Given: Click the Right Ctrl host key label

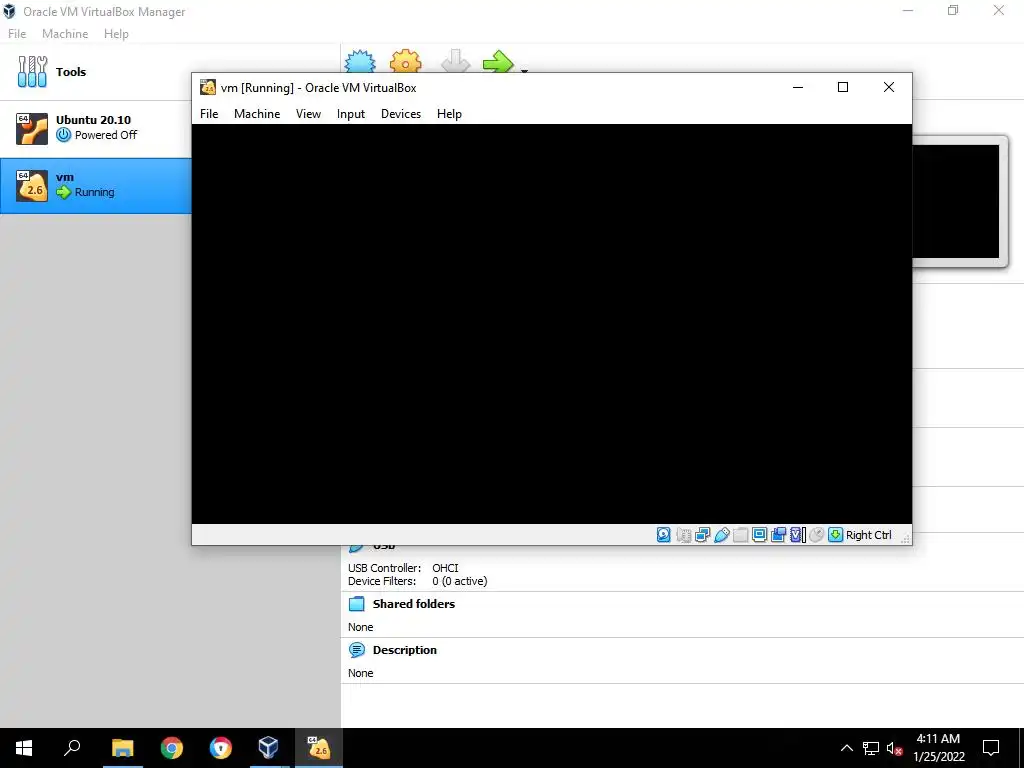Looking at the screenshot, I should tap(869, 535).
